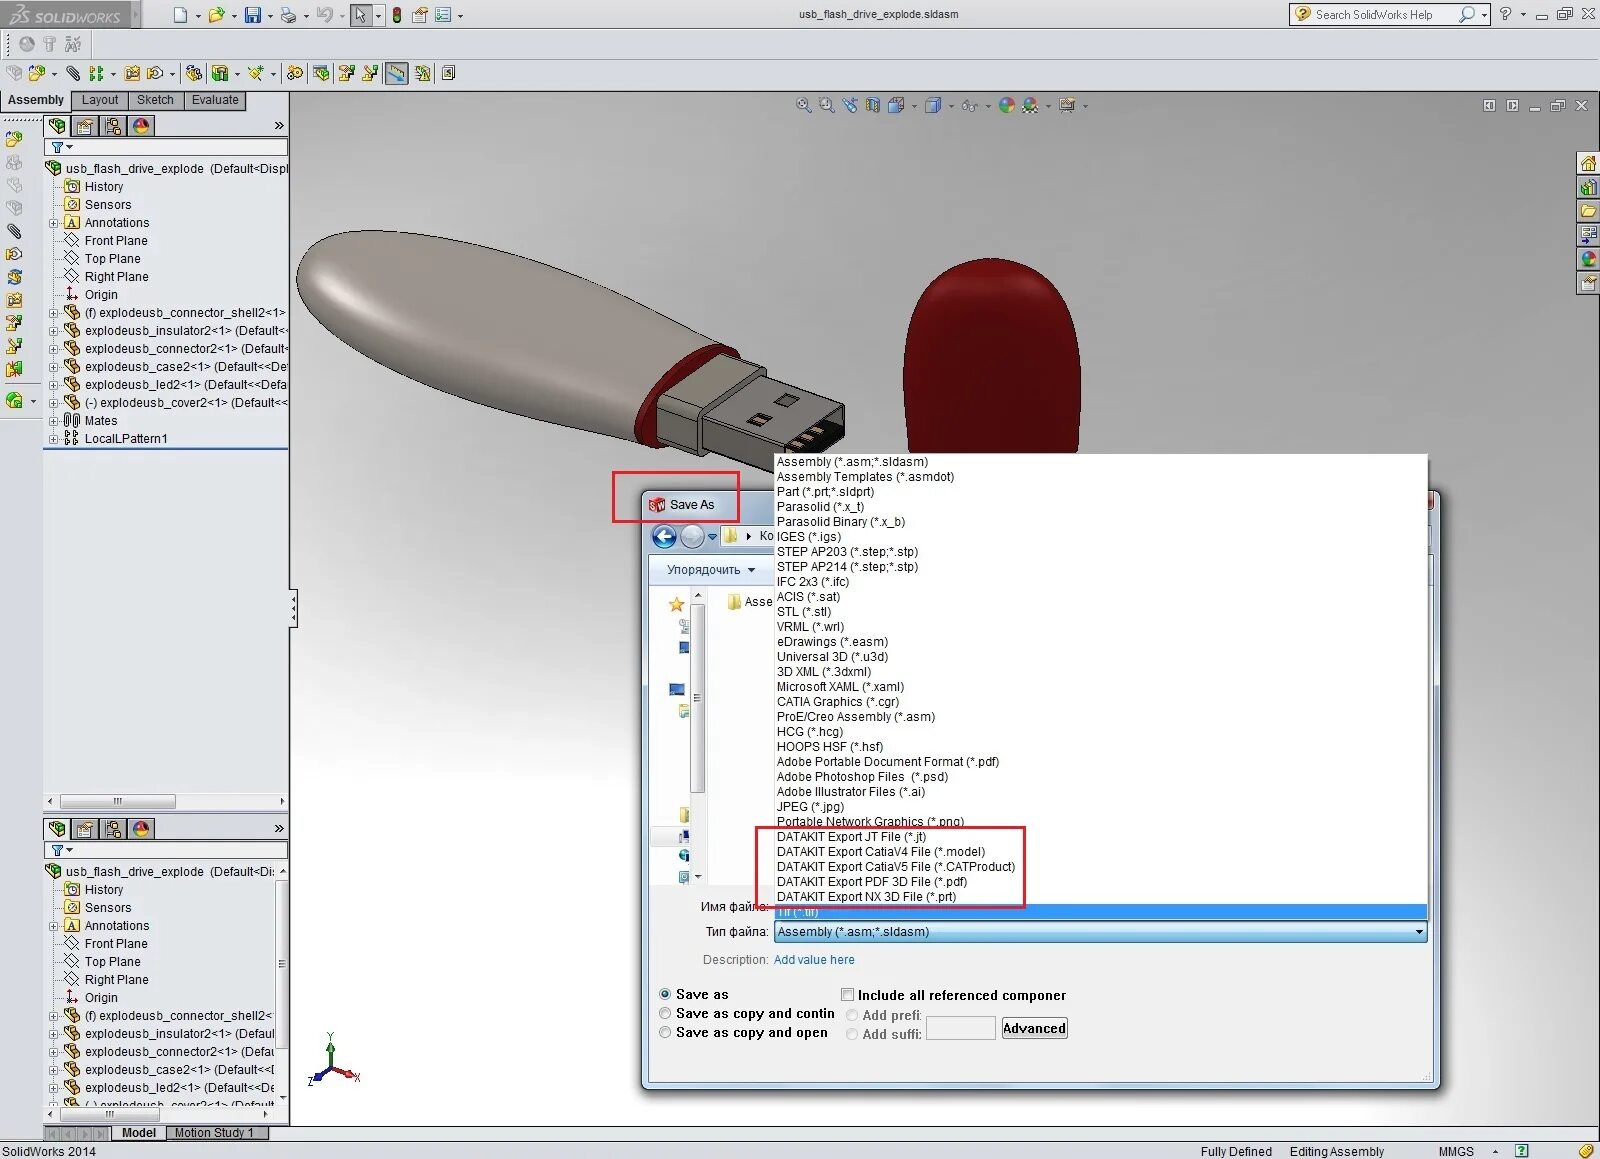1600x1159 pixels.
Task: Open Custom Properties icon in task pane
Action: pyautogui.click(x=1588, y=283)
